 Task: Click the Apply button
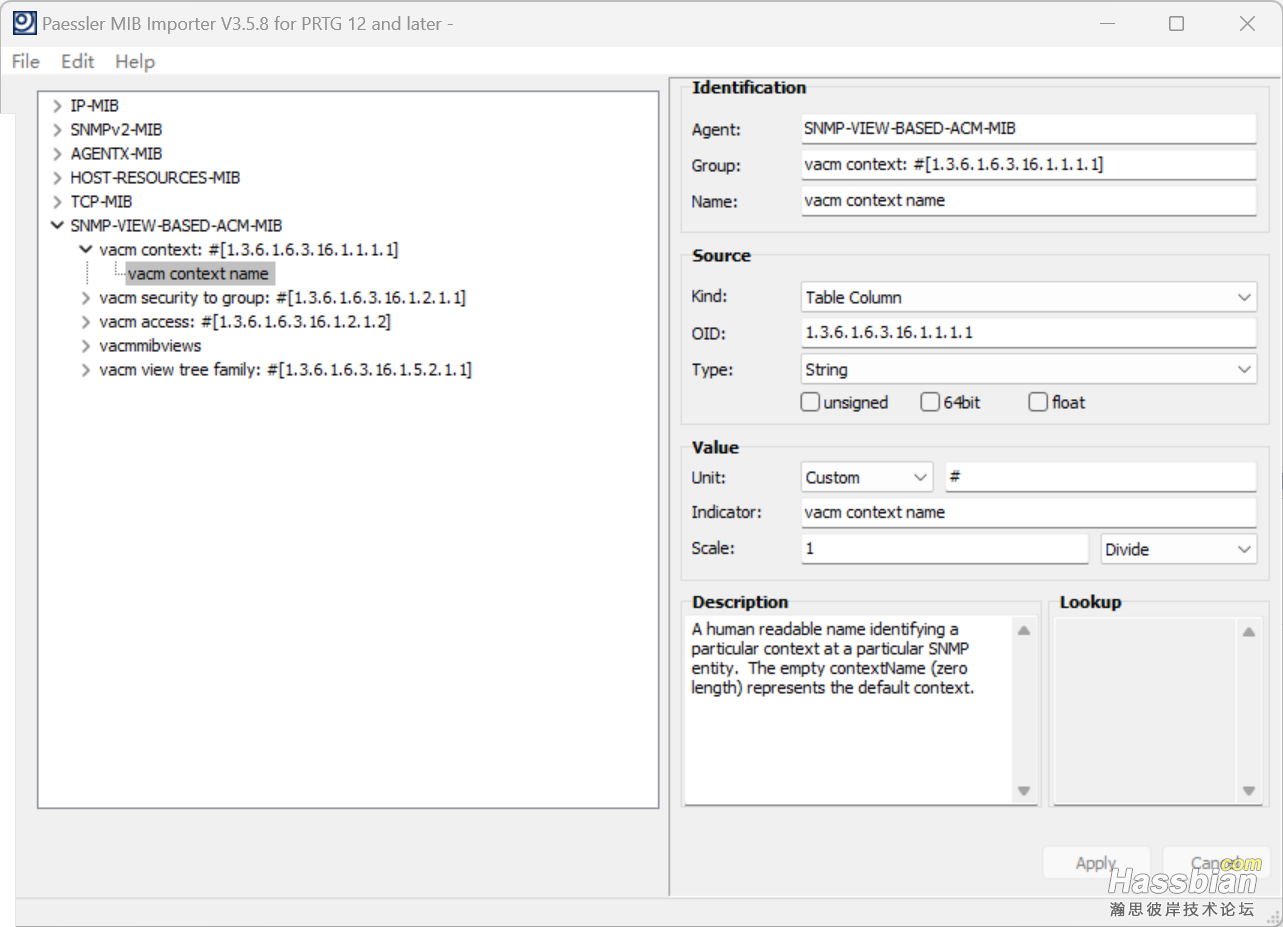click(x=1096, y=862)
